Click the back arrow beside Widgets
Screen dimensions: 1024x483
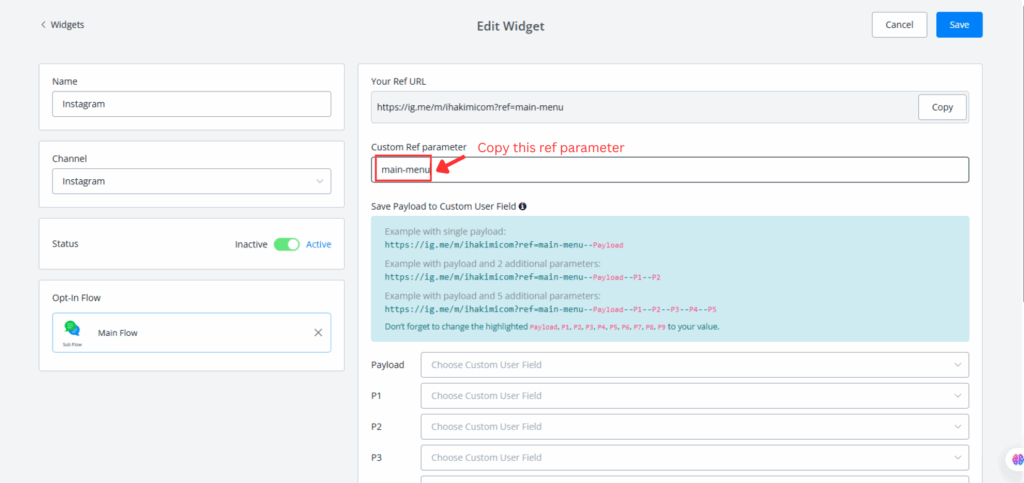(43, 25)
